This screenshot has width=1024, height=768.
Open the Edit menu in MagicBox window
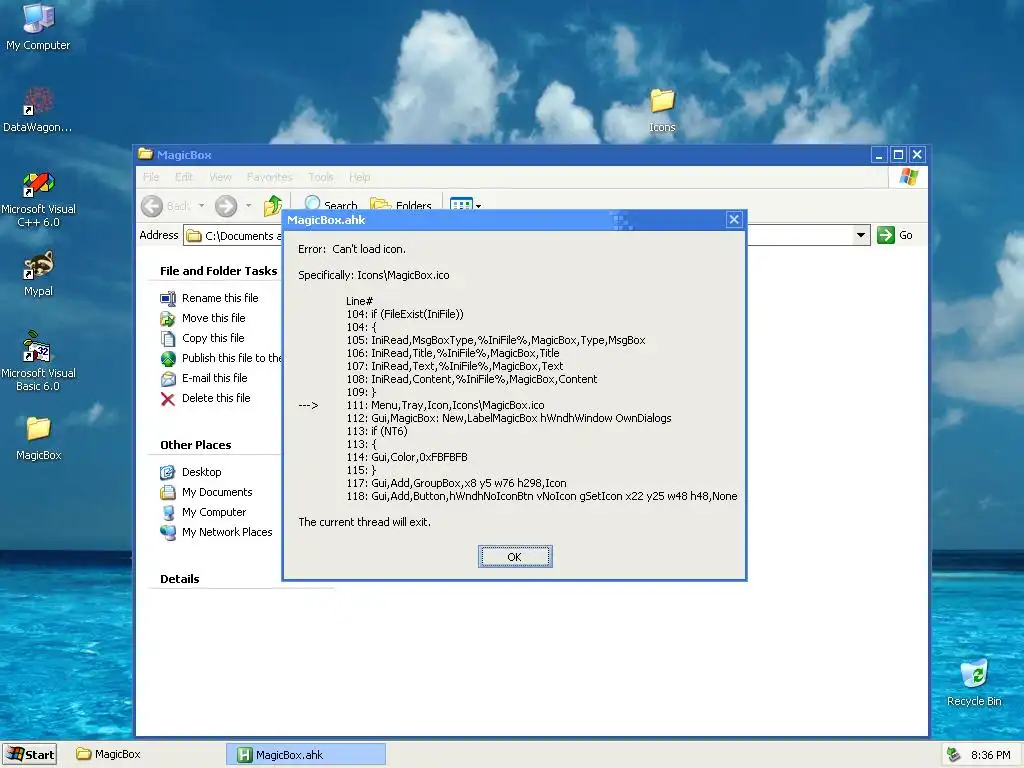pyautogui.click(x=184, y=177)
